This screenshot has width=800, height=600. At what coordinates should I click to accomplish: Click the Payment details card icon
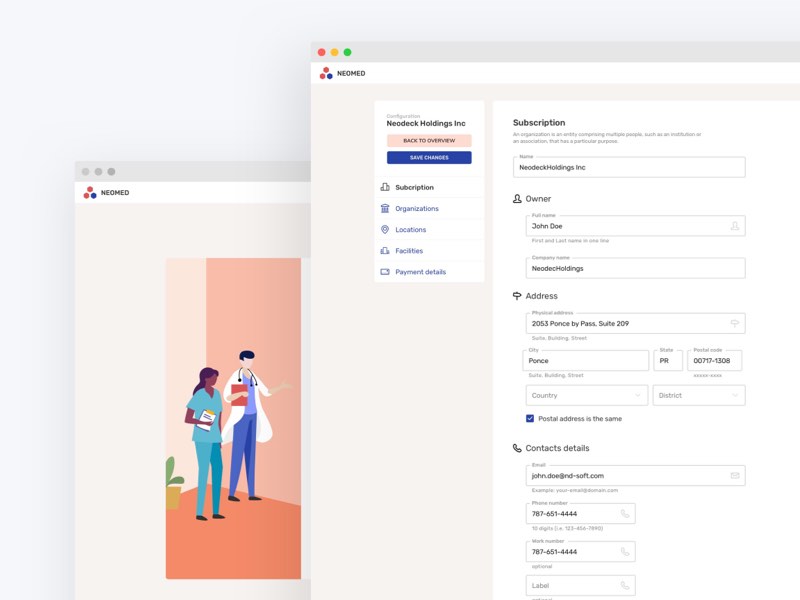pyautogui.click(x=385, y=272)
